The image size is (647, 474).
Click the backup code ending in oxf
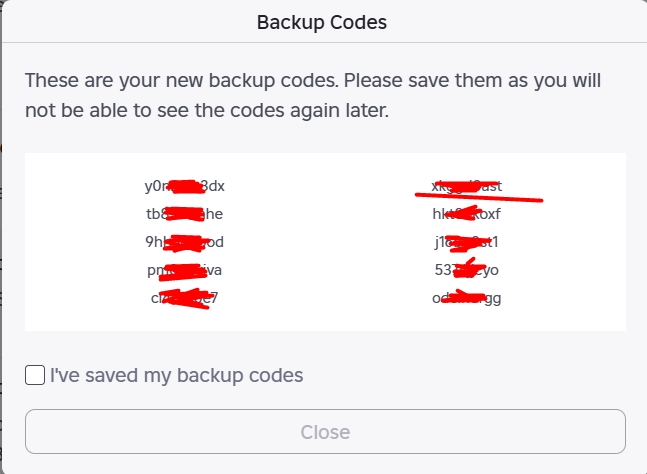[466, 214]
